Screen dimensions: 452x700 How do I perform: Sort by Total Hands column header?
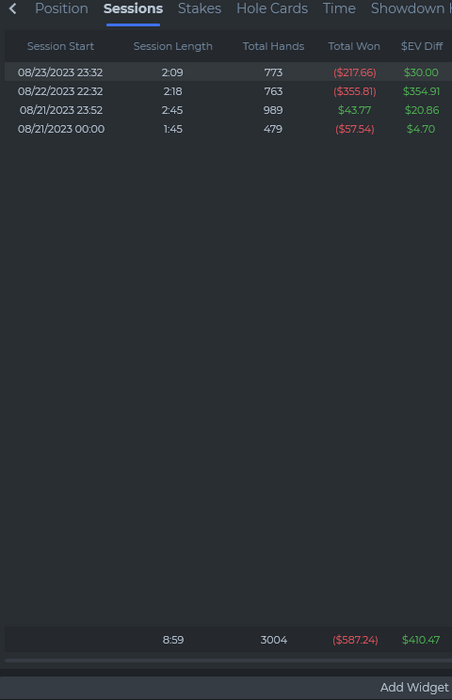coord(273,46)
